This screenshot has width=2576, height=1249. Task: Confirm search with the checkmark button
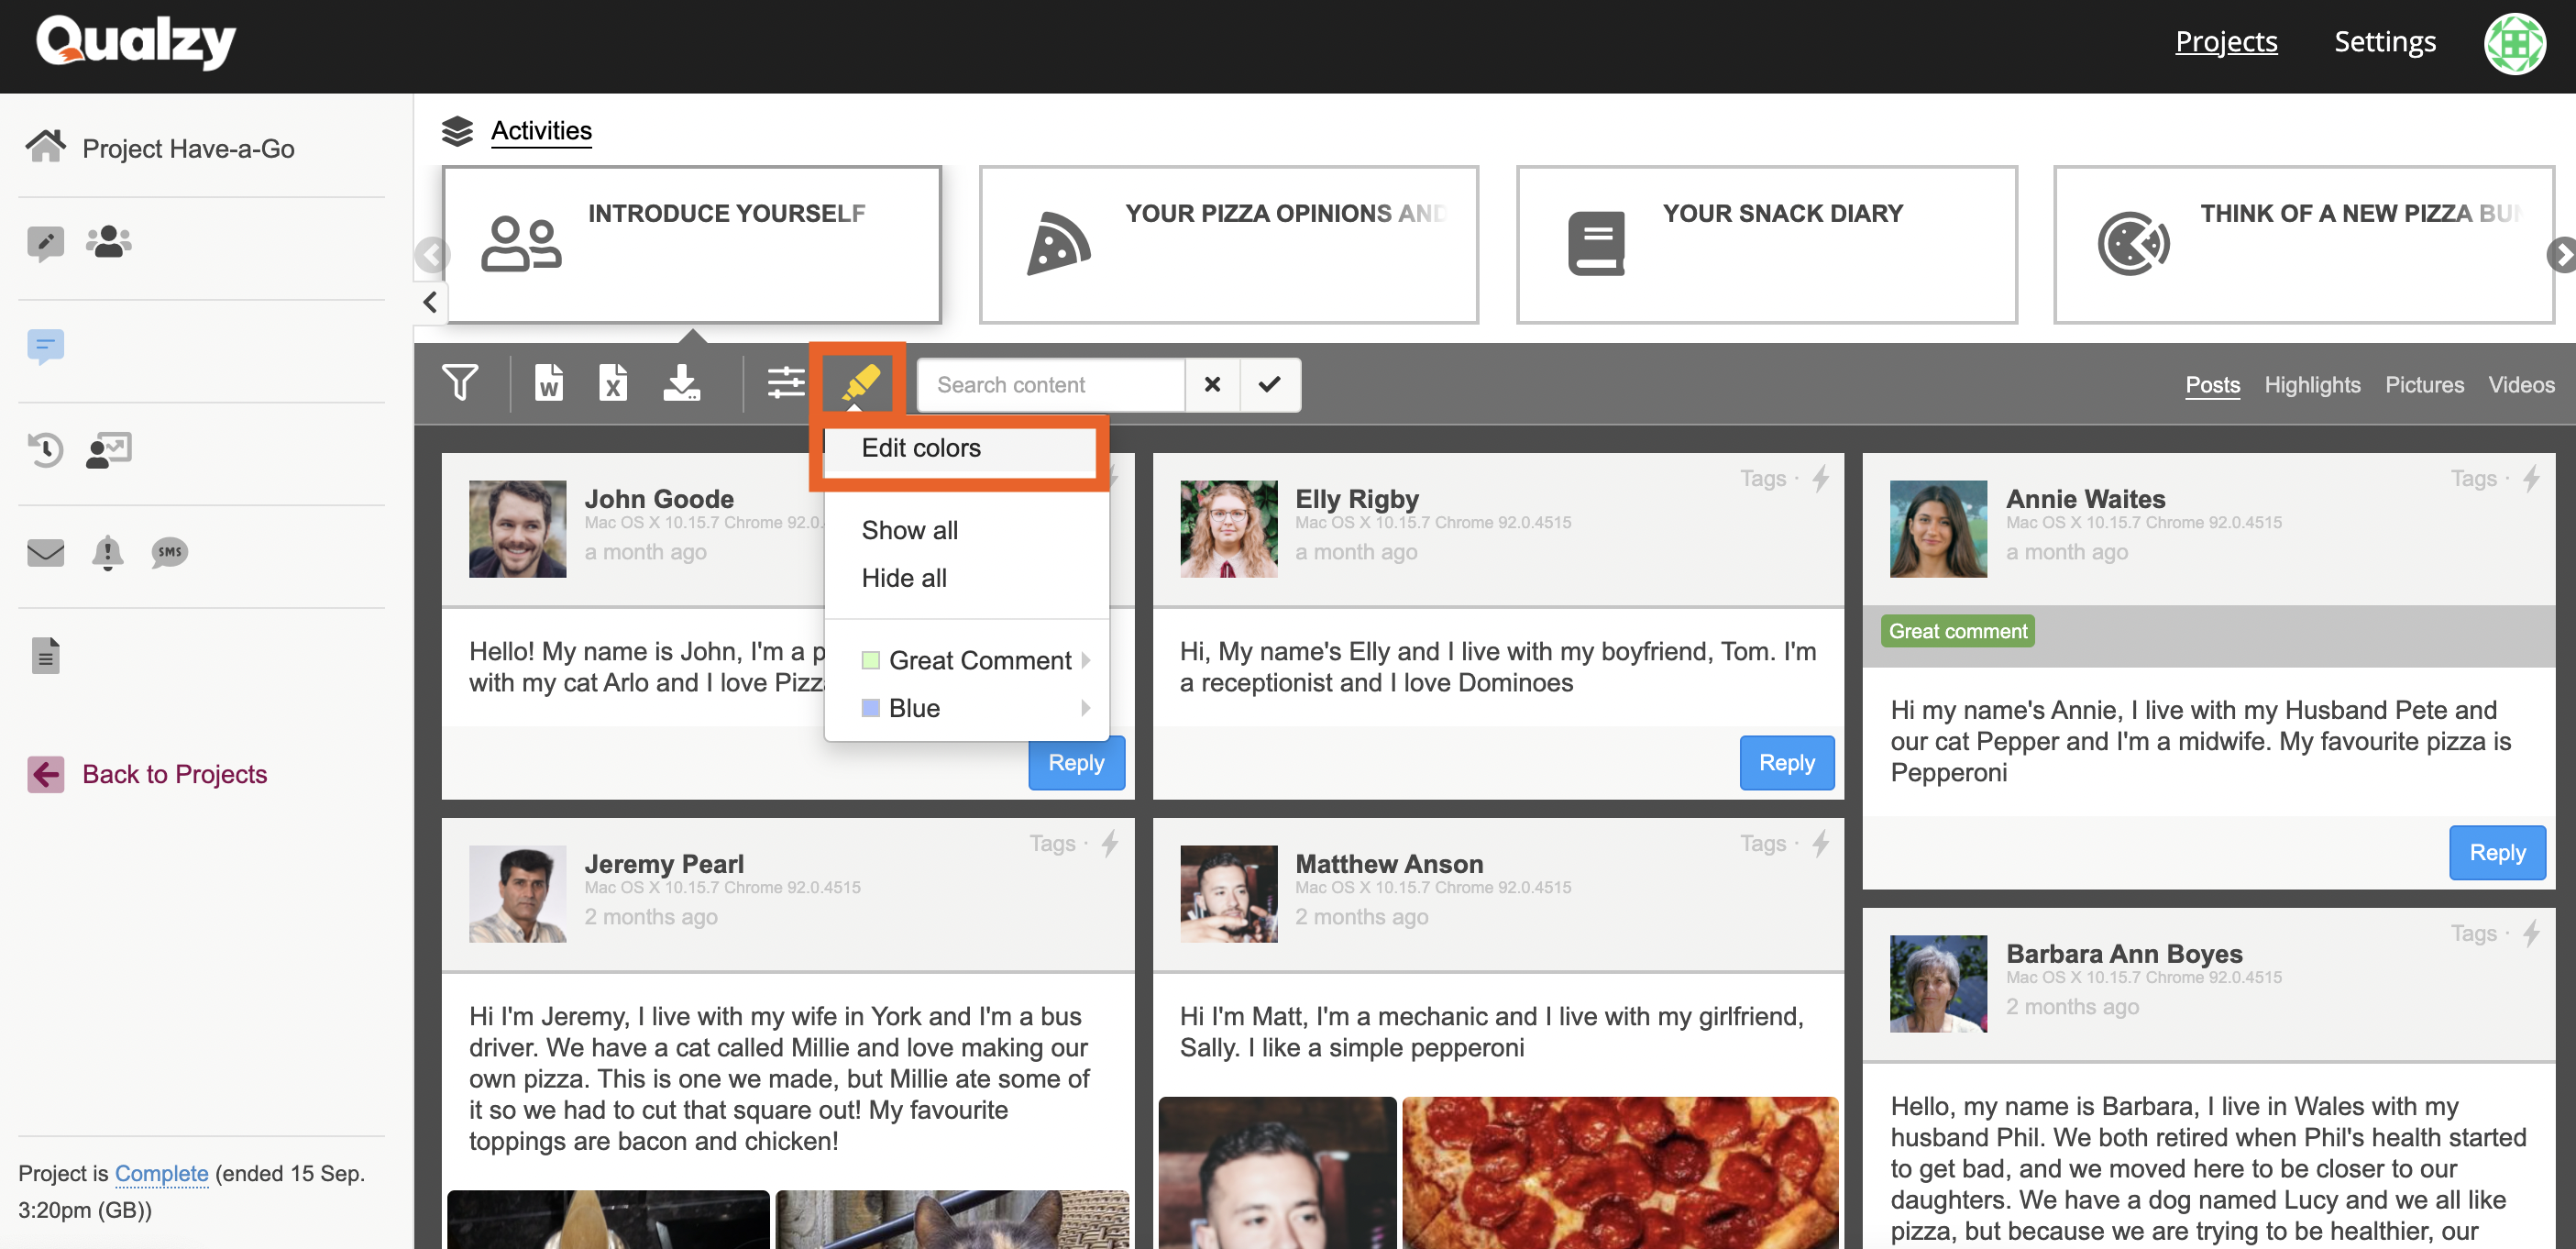point(1269,385)
